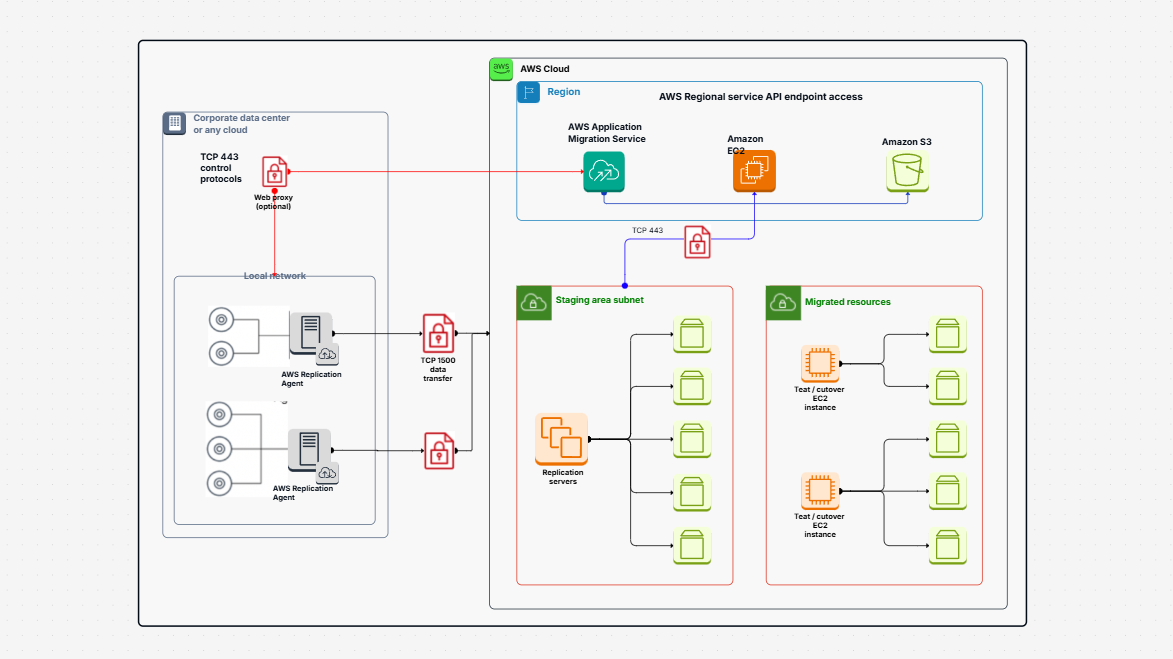
Task: Select the AWS Application Migration Service icon
Action: pos(604,172)
